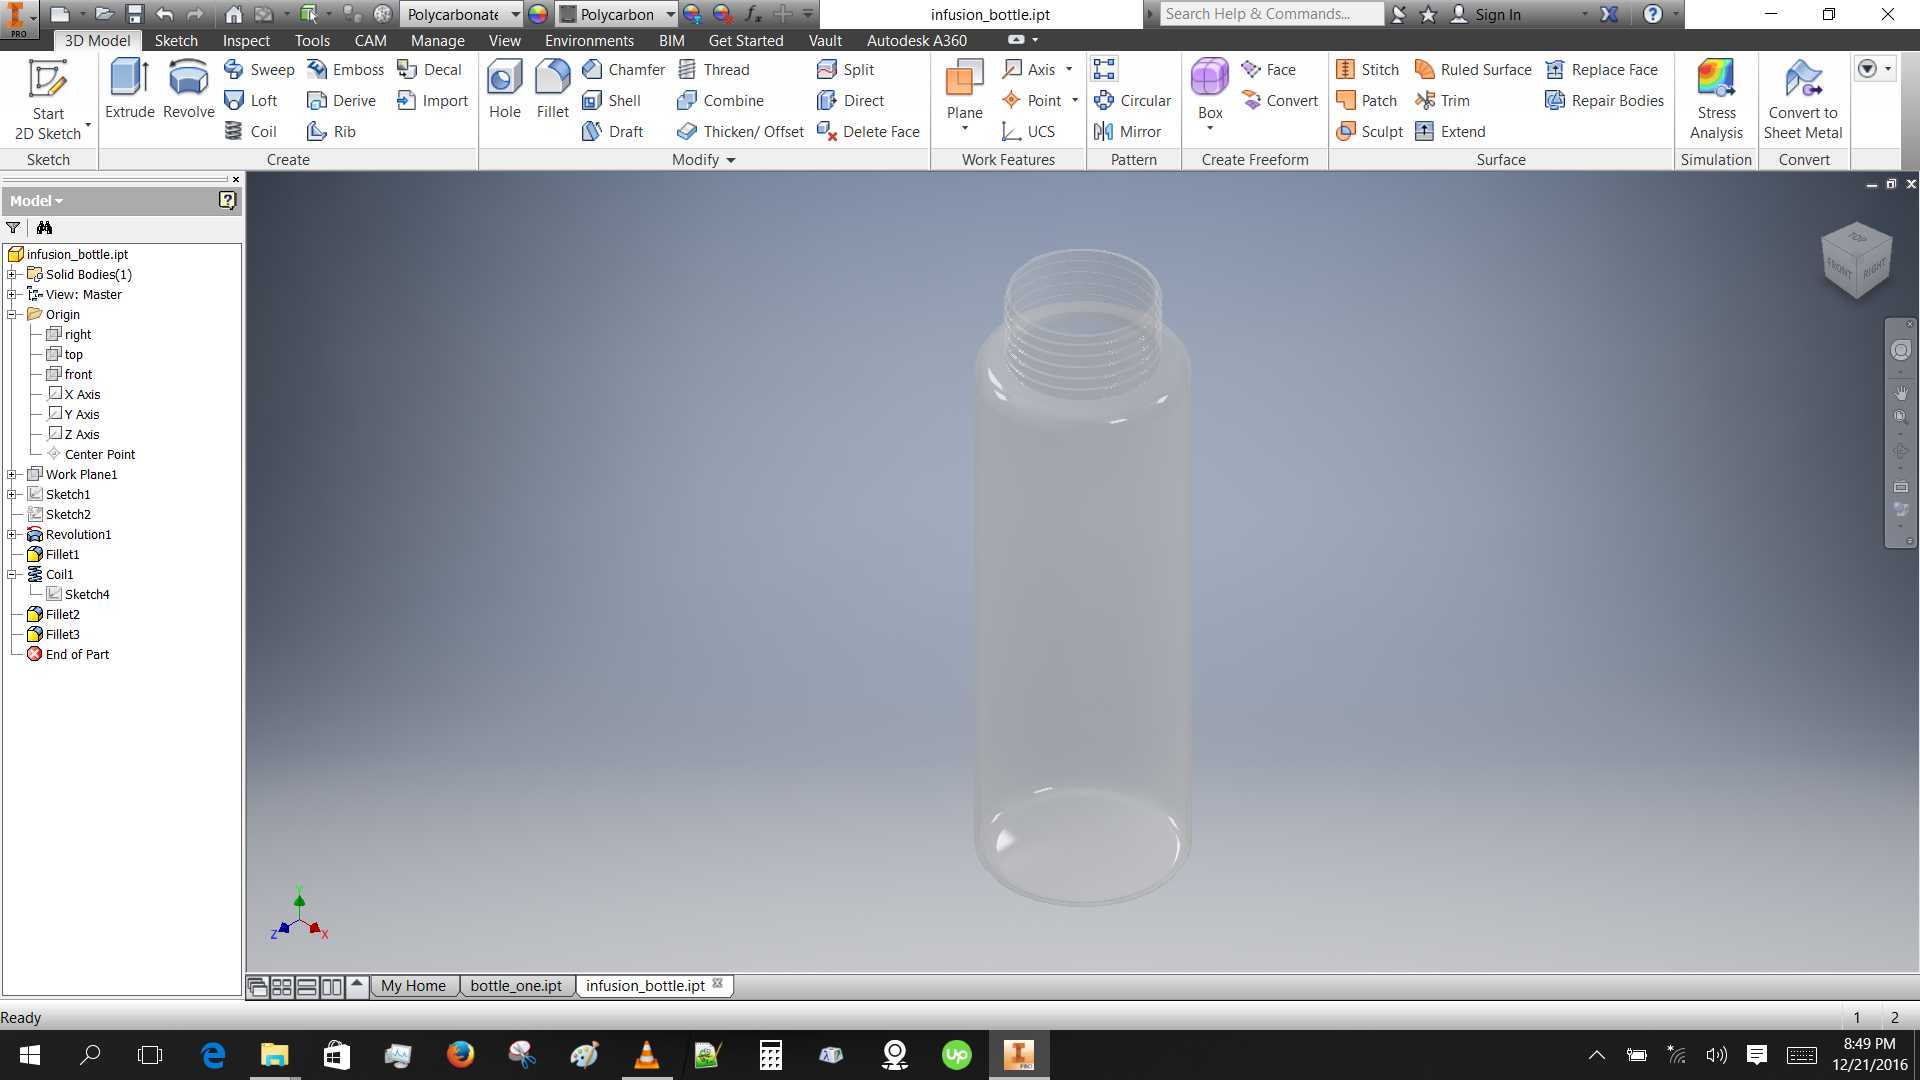Viewport: 1920px width, 1080px height.
Task: Click Convert to Sheet Metal
Action: (1803, 99)
